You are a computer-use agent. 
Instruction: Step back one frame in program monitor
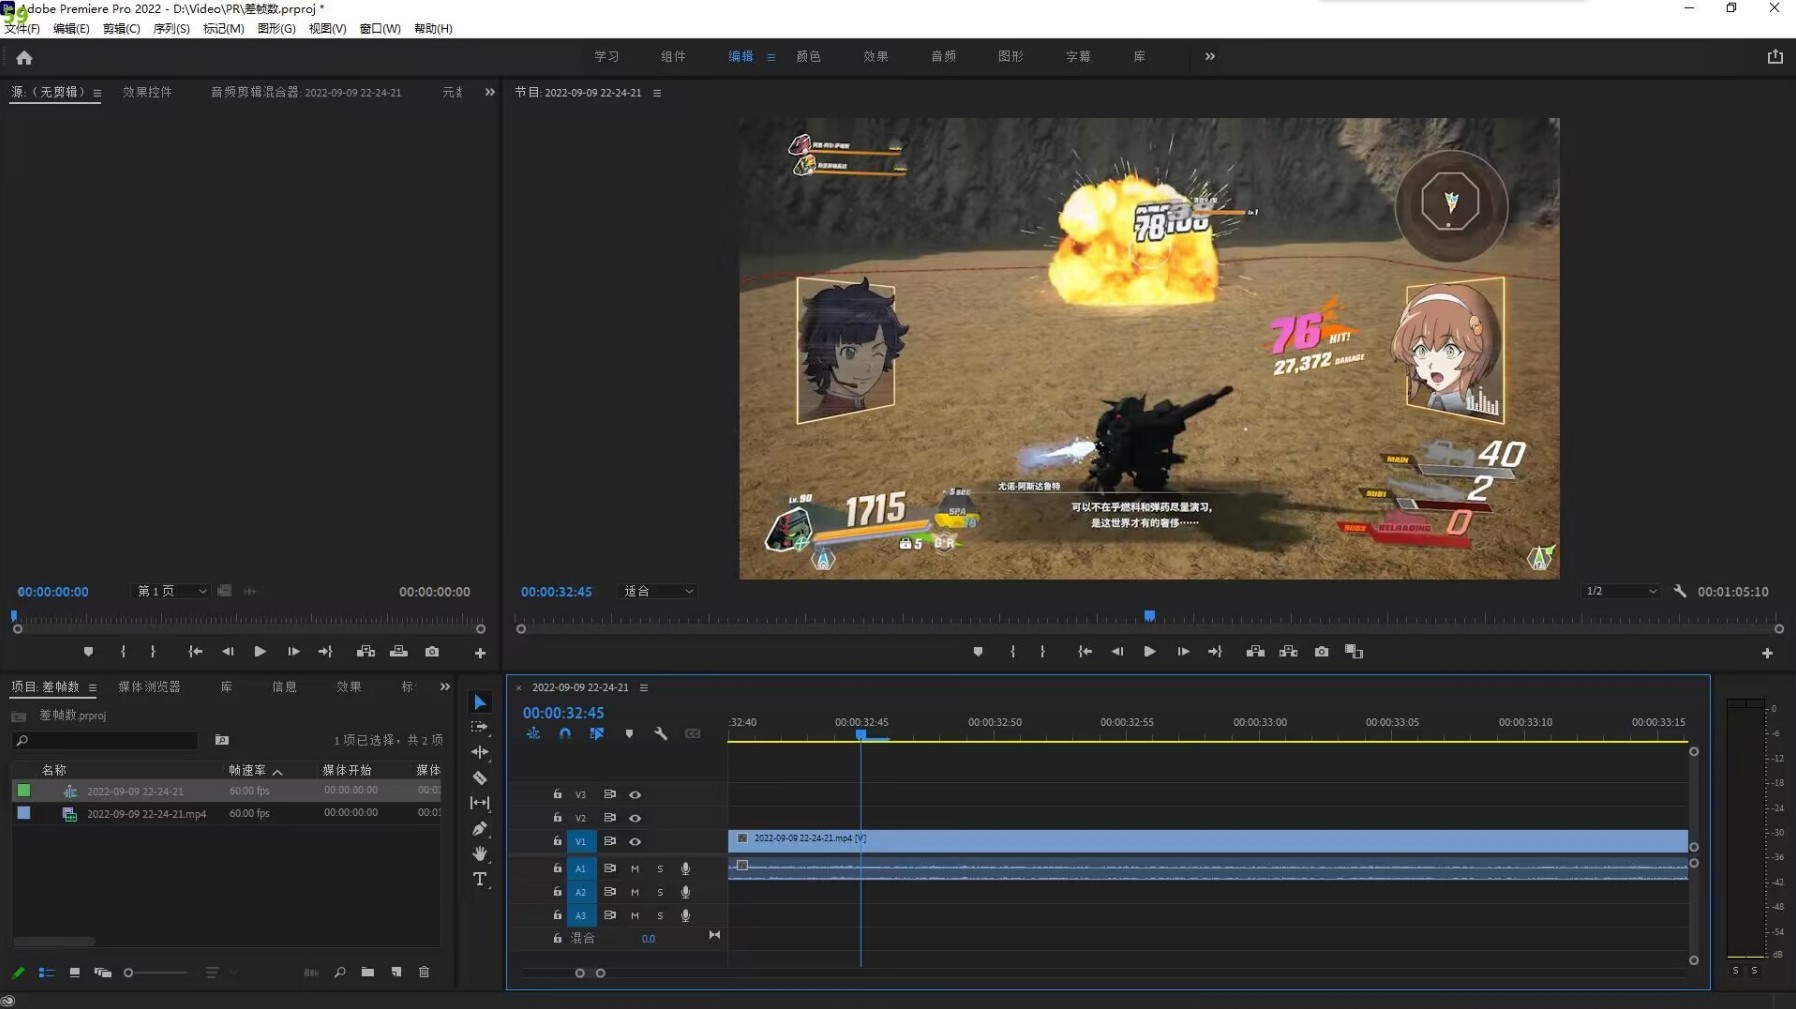pos(1117,651)
